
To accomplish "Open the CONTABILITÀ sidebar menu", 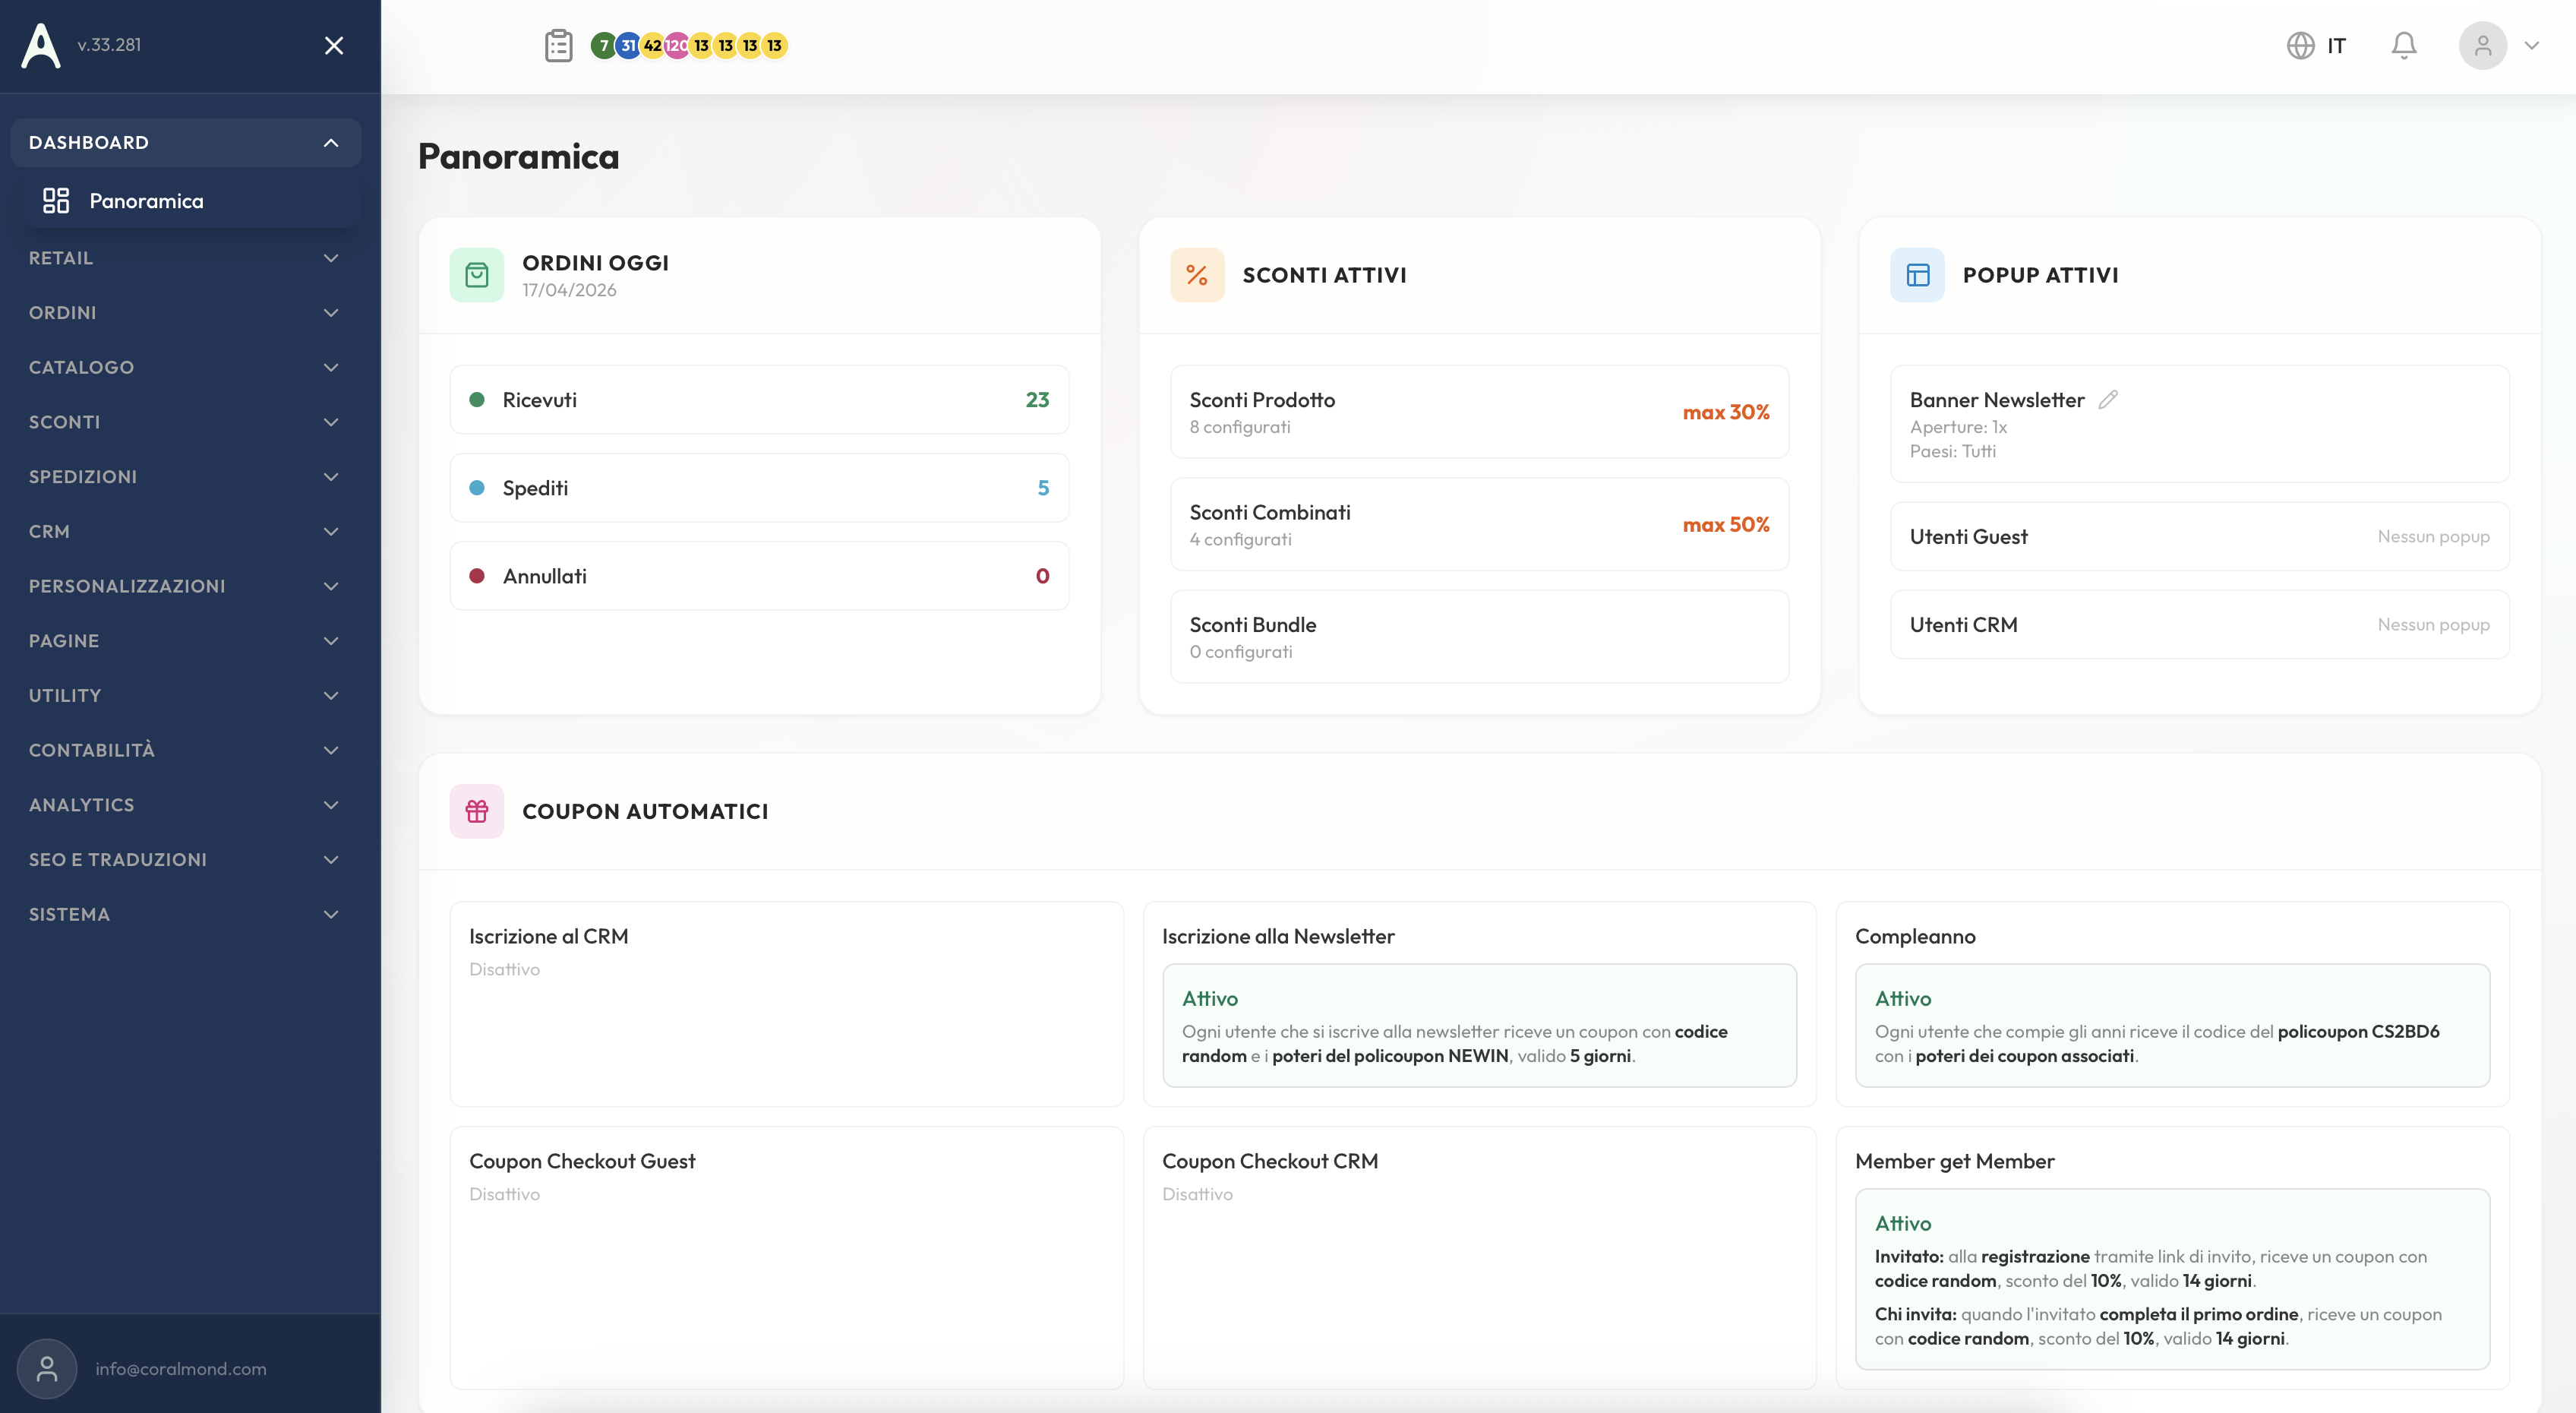I will [186, 750].
